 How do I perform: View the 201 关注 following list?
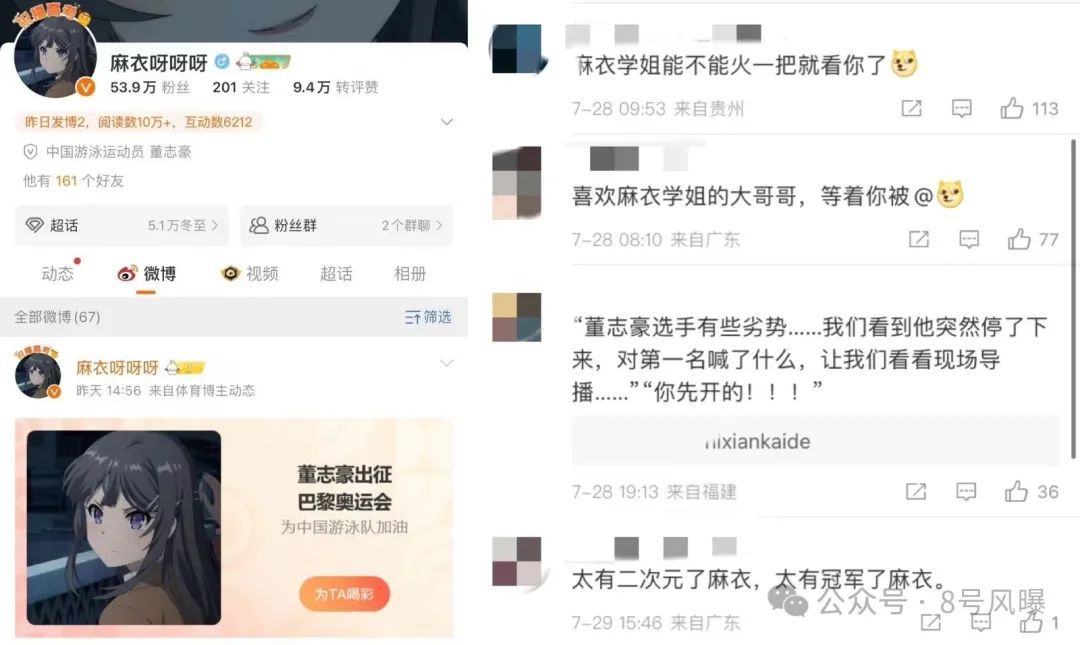[241, 87]
